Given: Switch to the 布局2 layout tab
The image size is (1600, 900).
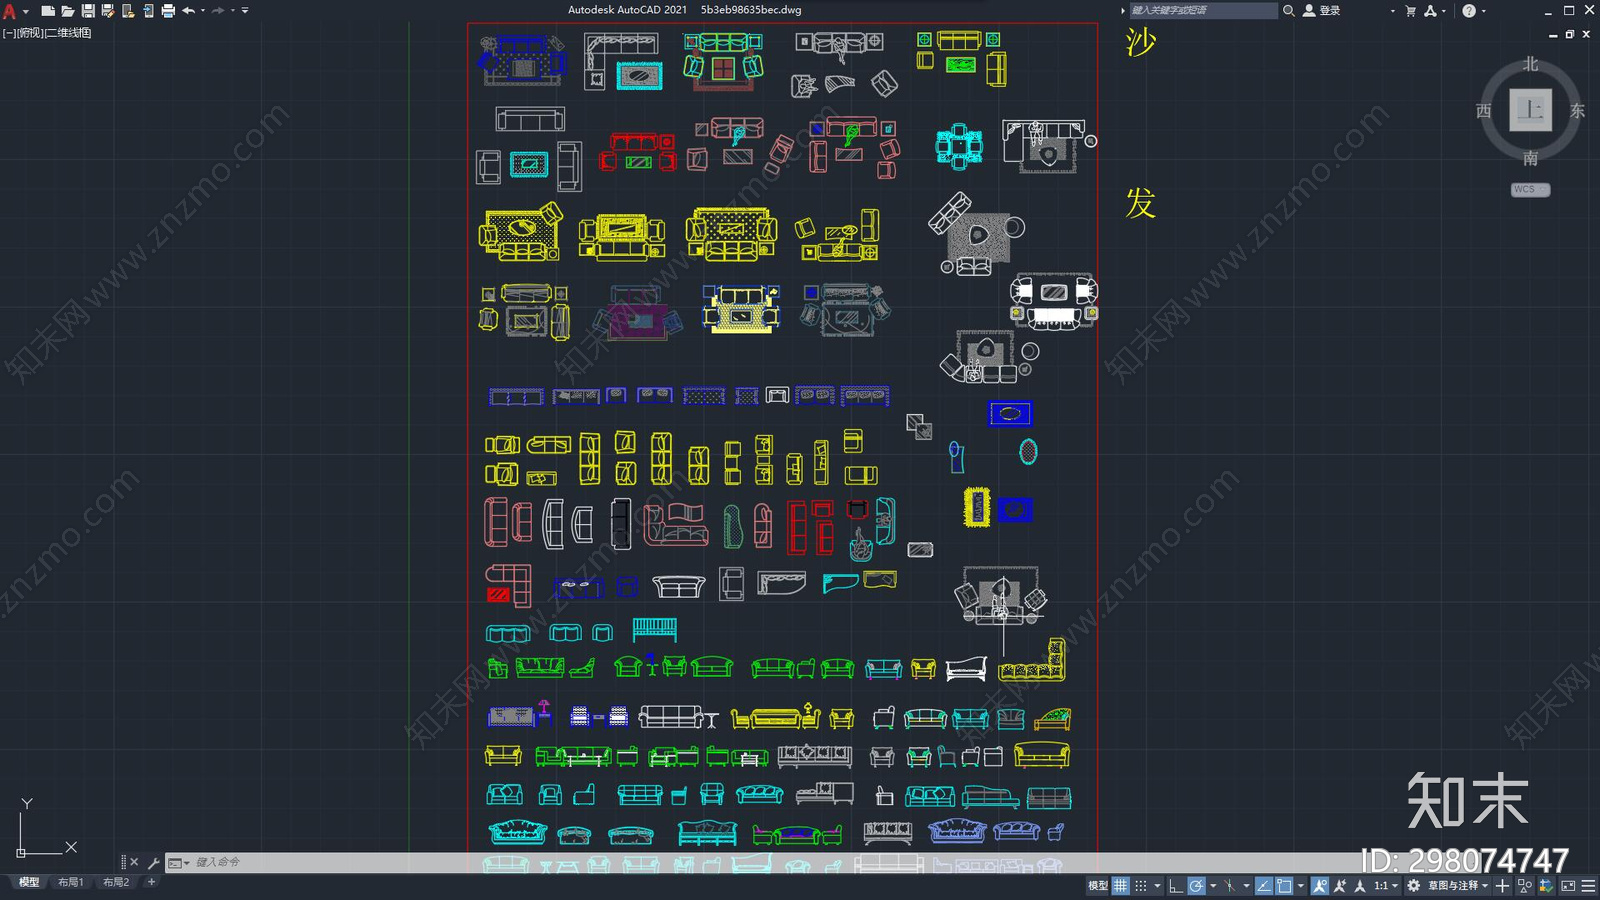Looking at the screenshot, I should pos(116,882).
